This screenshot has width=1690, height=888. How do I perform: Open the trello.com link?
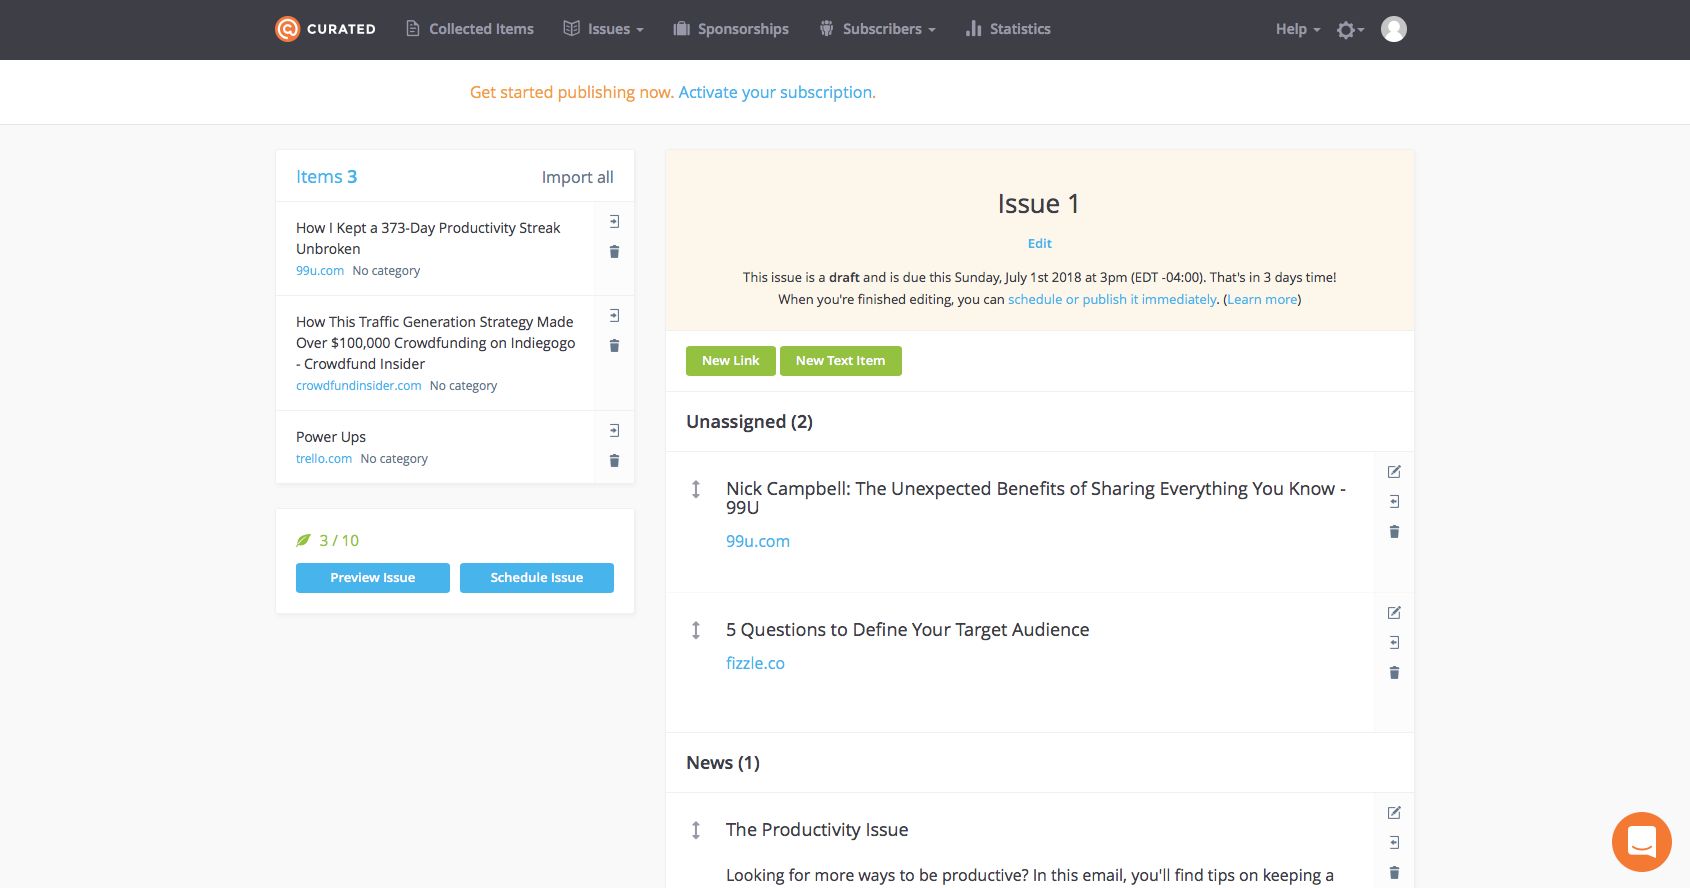324,459
